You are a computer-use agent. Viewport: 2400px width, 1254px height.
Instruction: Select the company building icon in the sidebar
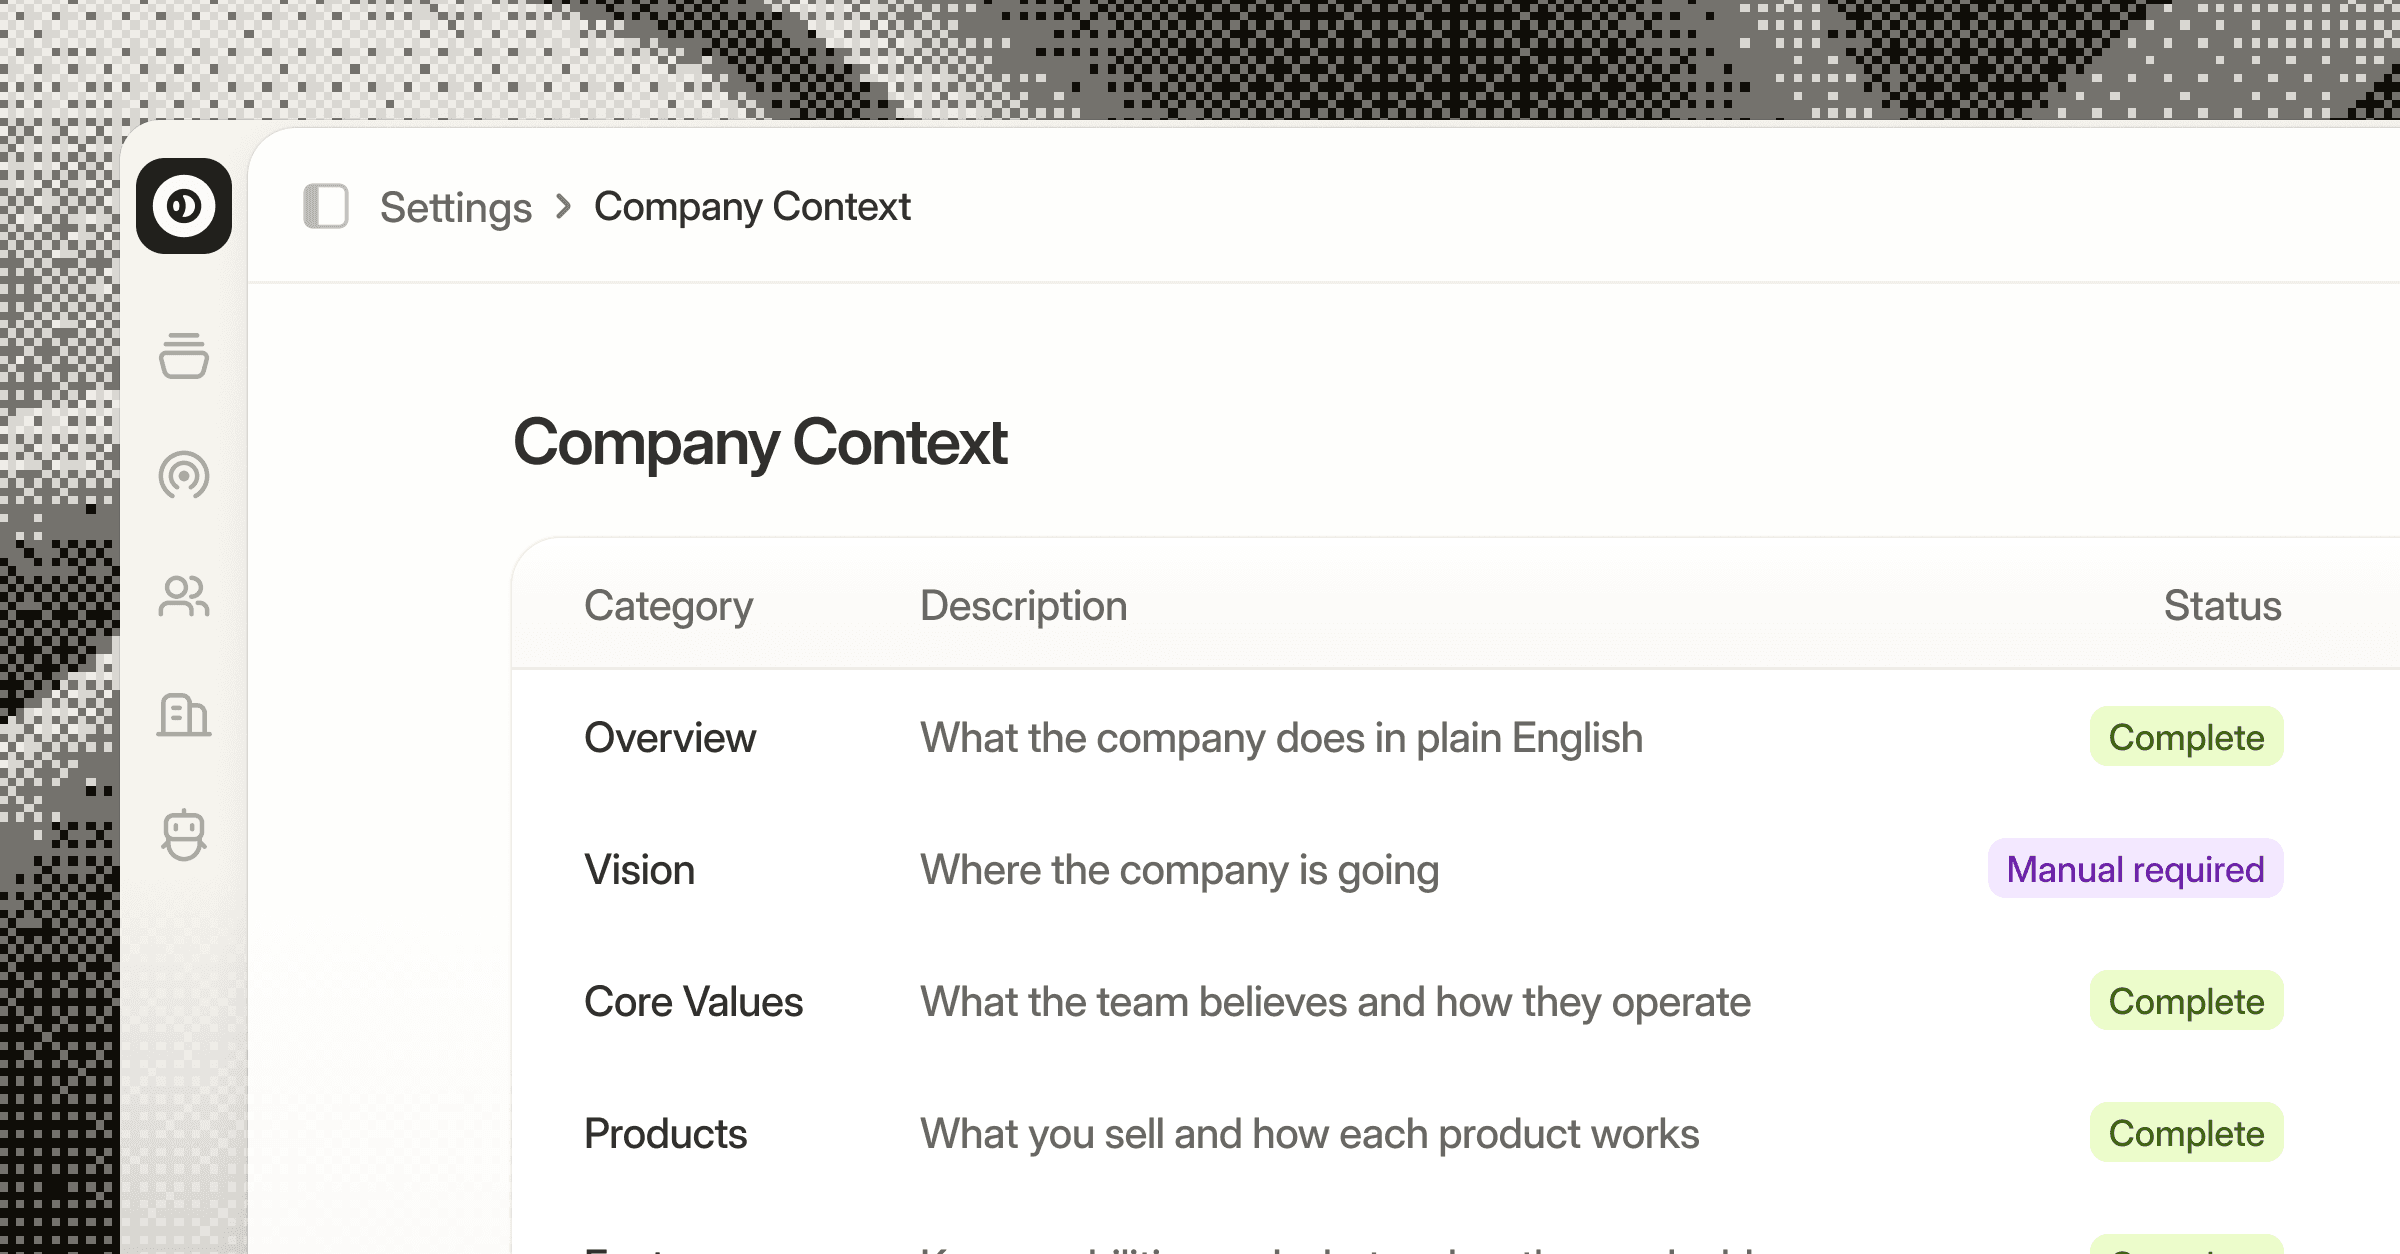tap(183, 716)
